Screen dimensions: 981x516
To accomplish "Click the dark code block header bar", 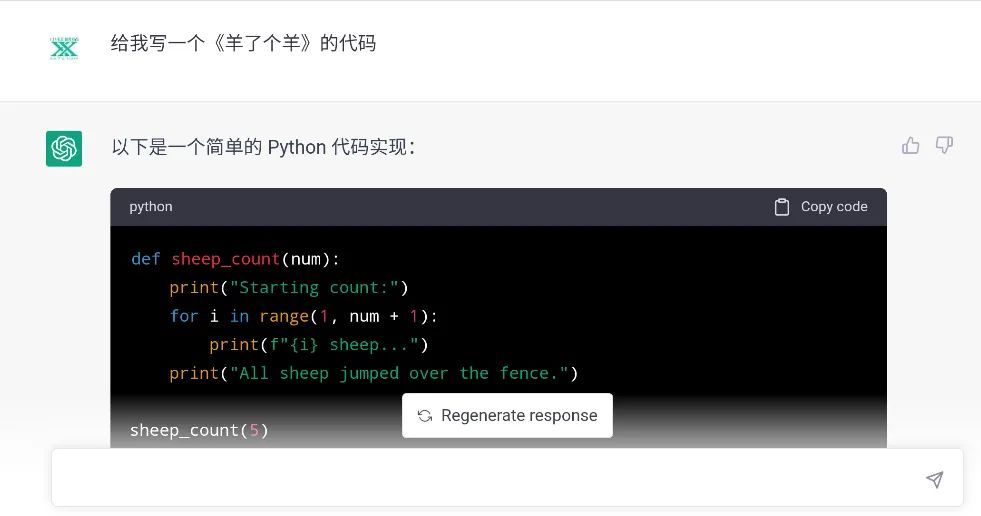I will 460,207.
